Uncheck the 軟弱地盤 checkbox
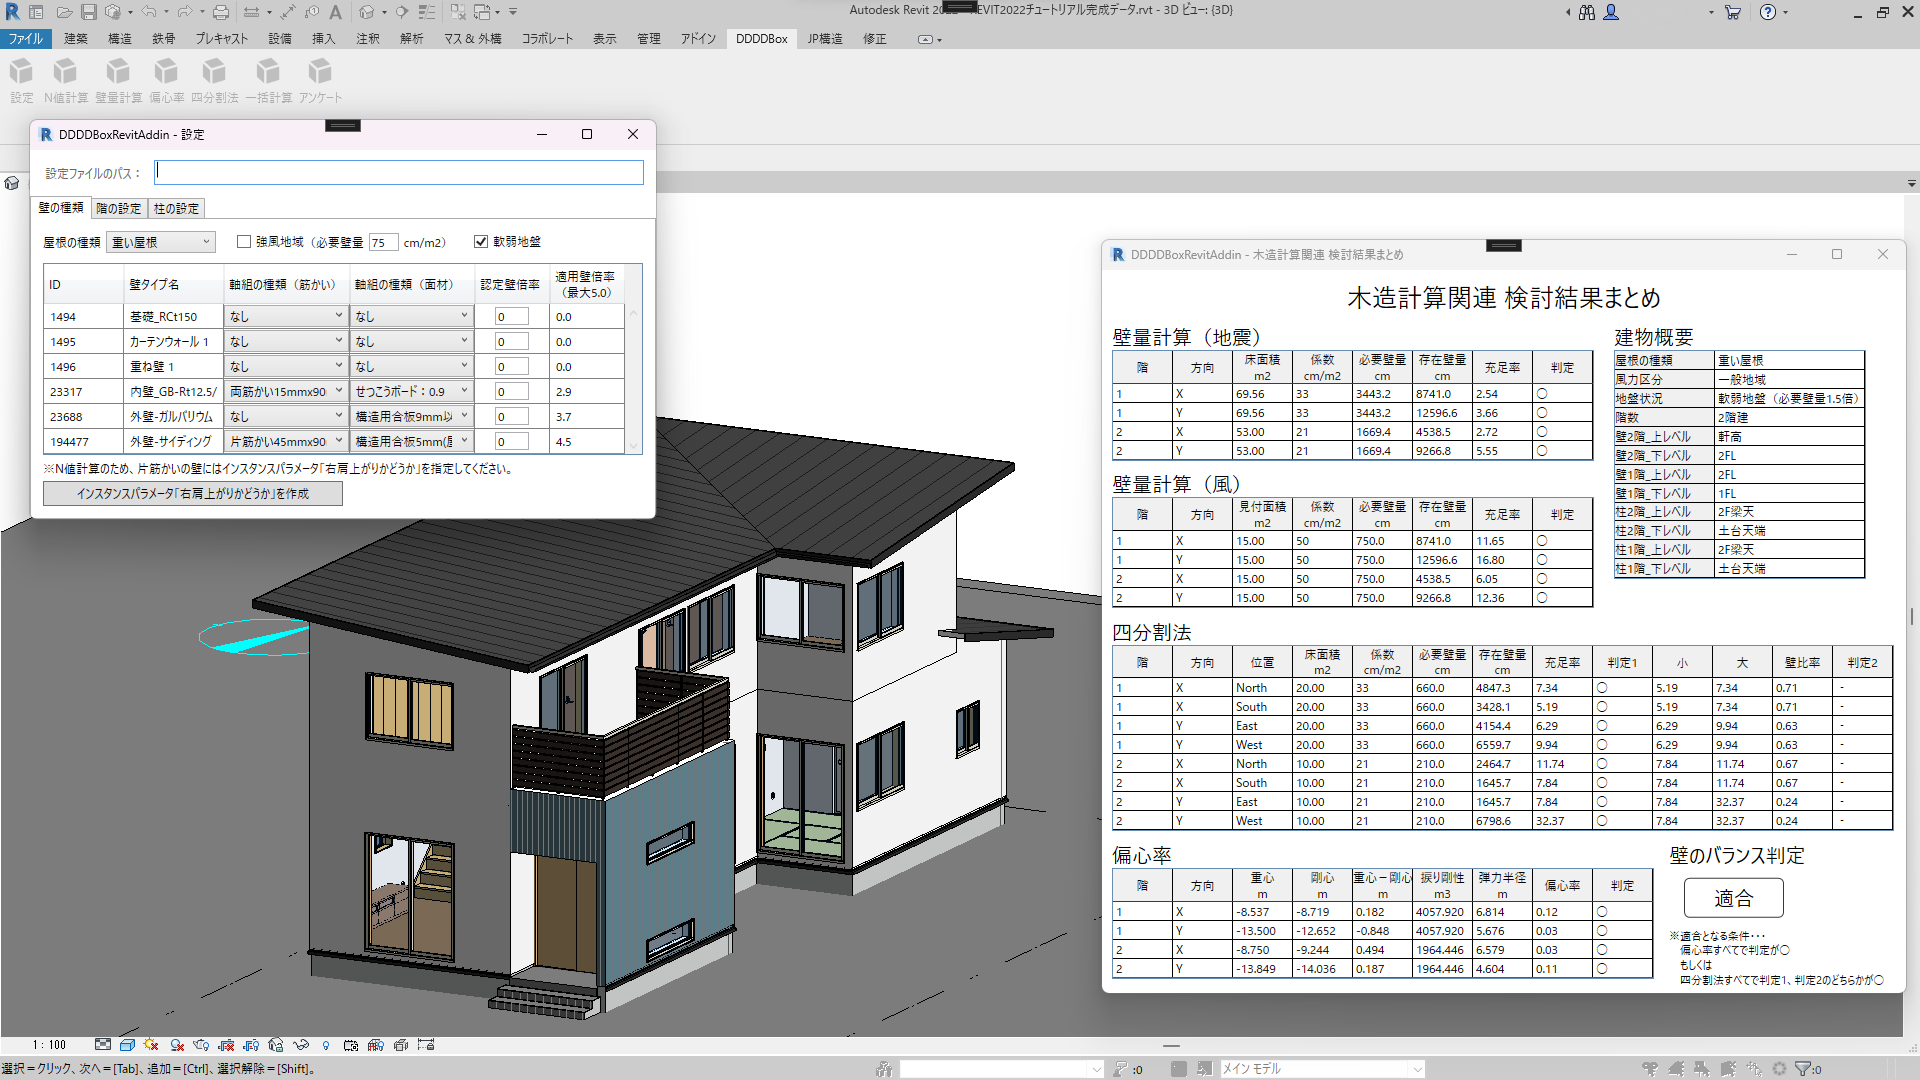 (481, 241)
